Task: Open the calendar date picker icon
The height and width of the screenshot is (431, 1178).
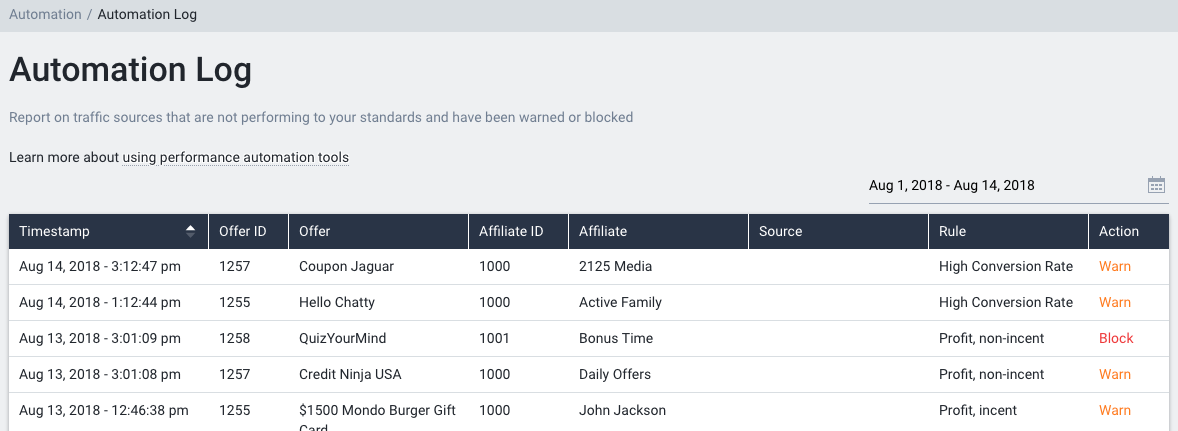Action: pos(1156,185)
